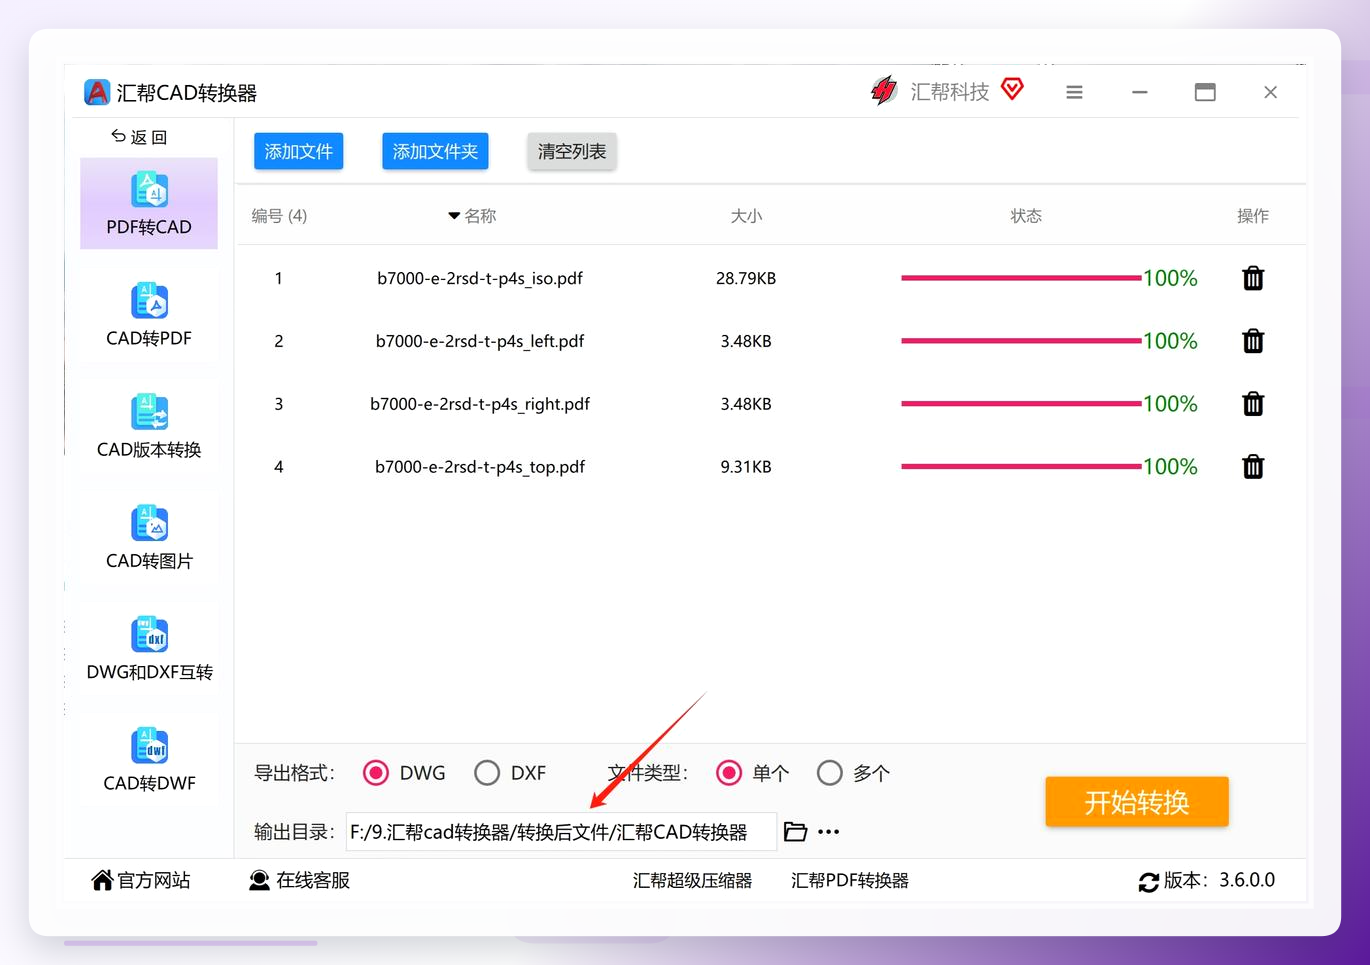Click the progress bar for b7000-e-2rsd-t-p4s_left.pdf
This screenshot has height=965, width=1370.
pos(1021,341)
